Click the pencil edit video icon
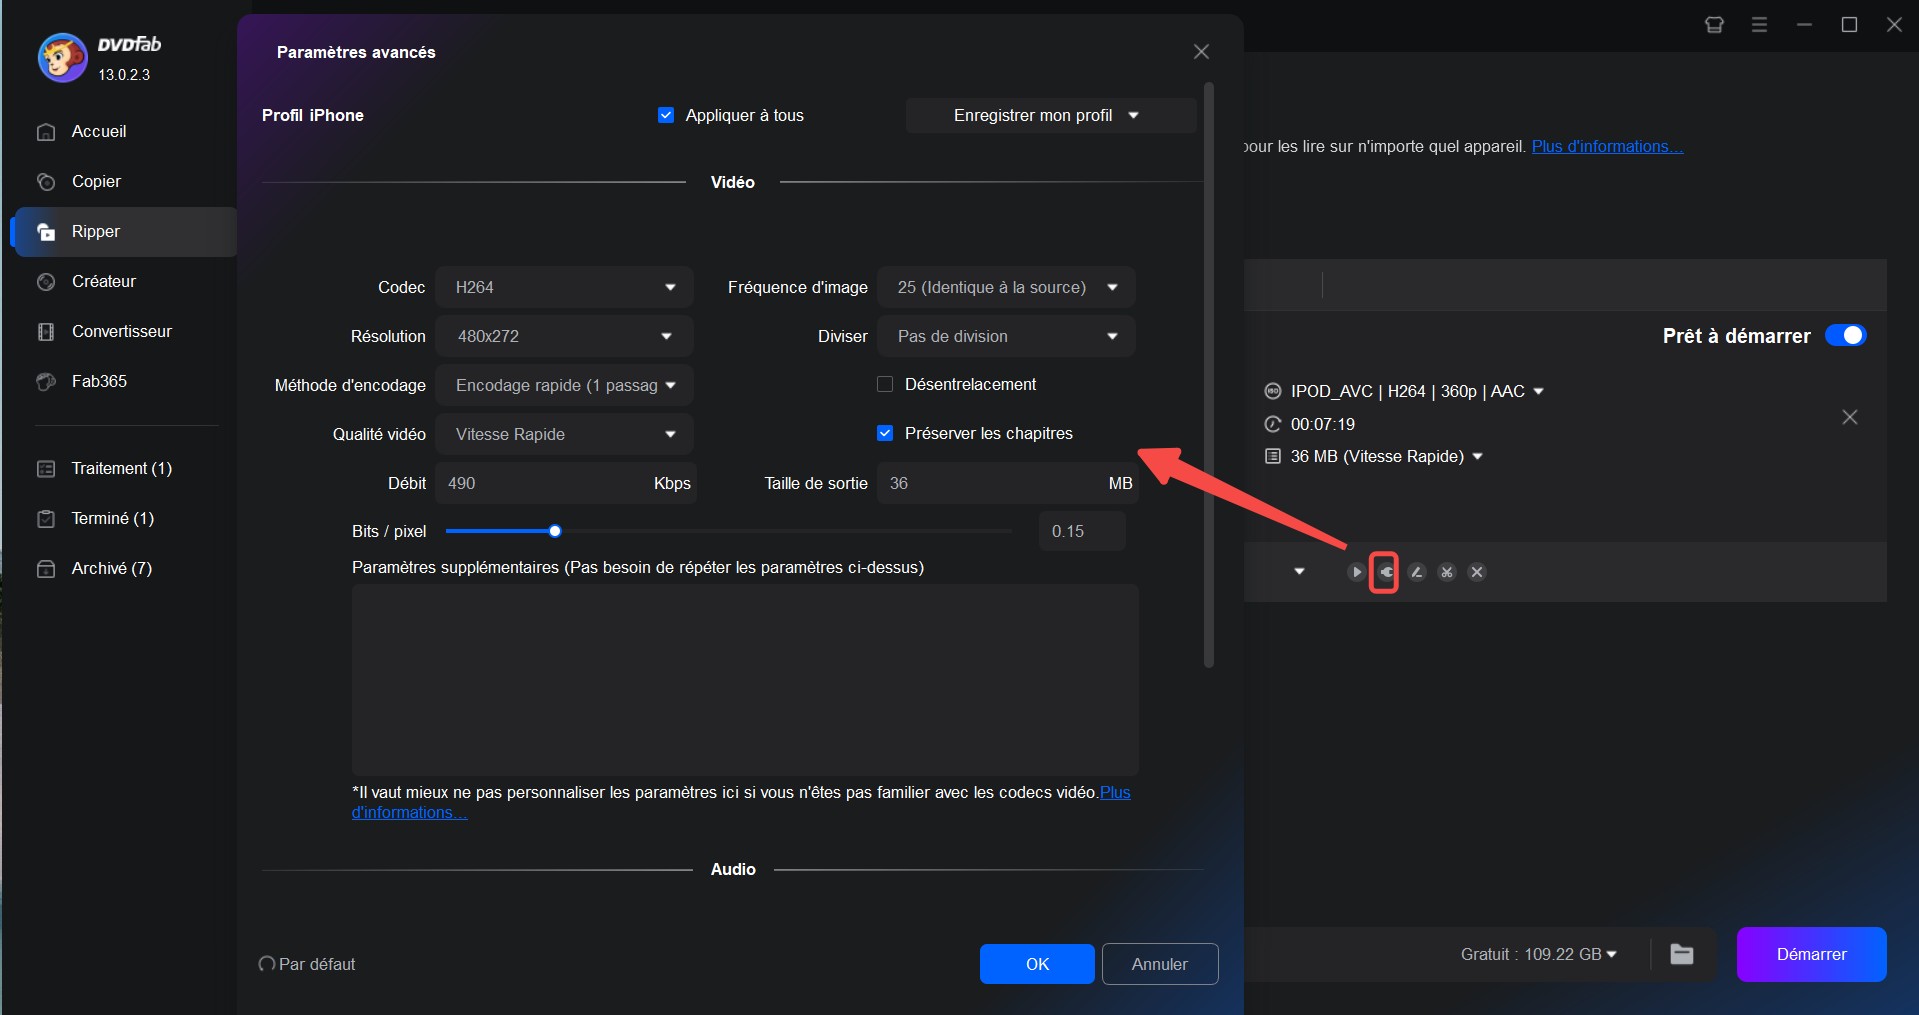The image size is (1919, 1015). 1416,572
